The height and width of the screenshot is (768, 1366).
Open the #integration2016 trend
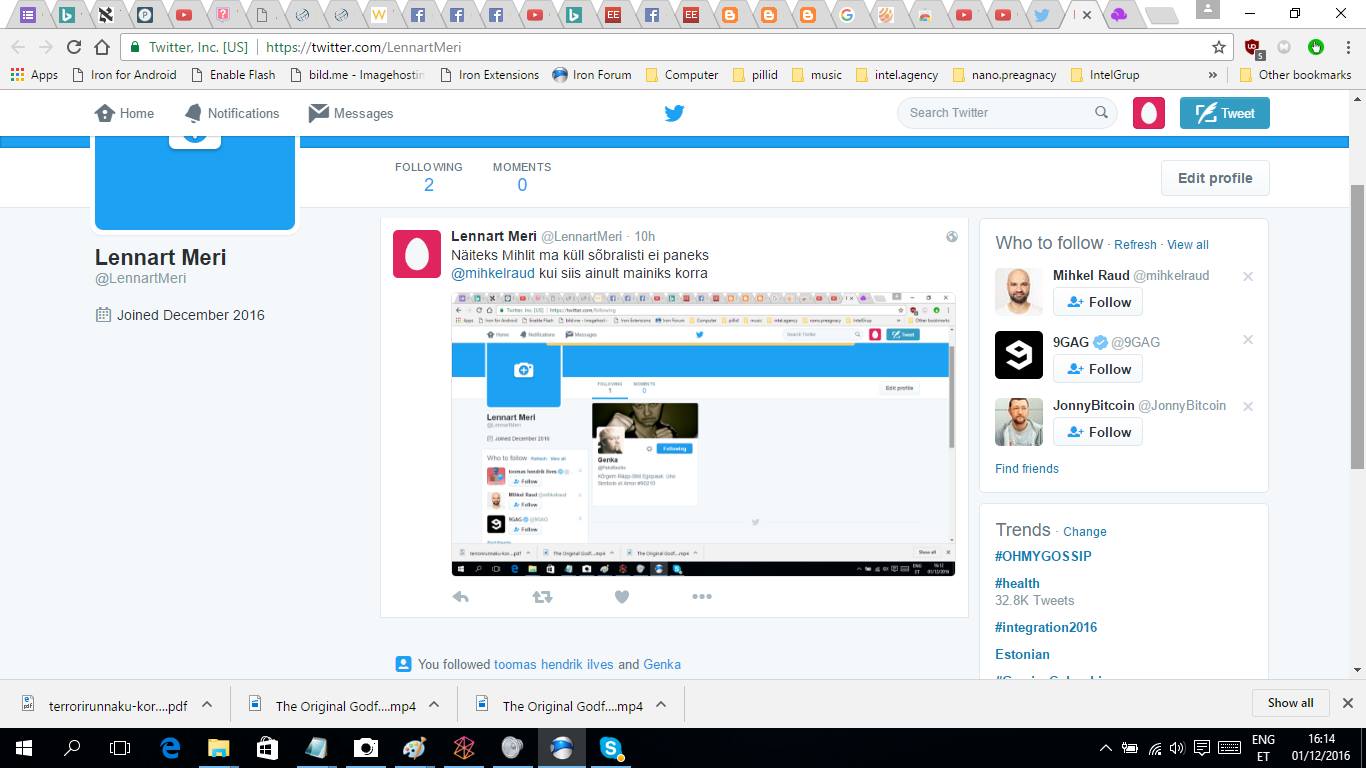[1046, 627]
